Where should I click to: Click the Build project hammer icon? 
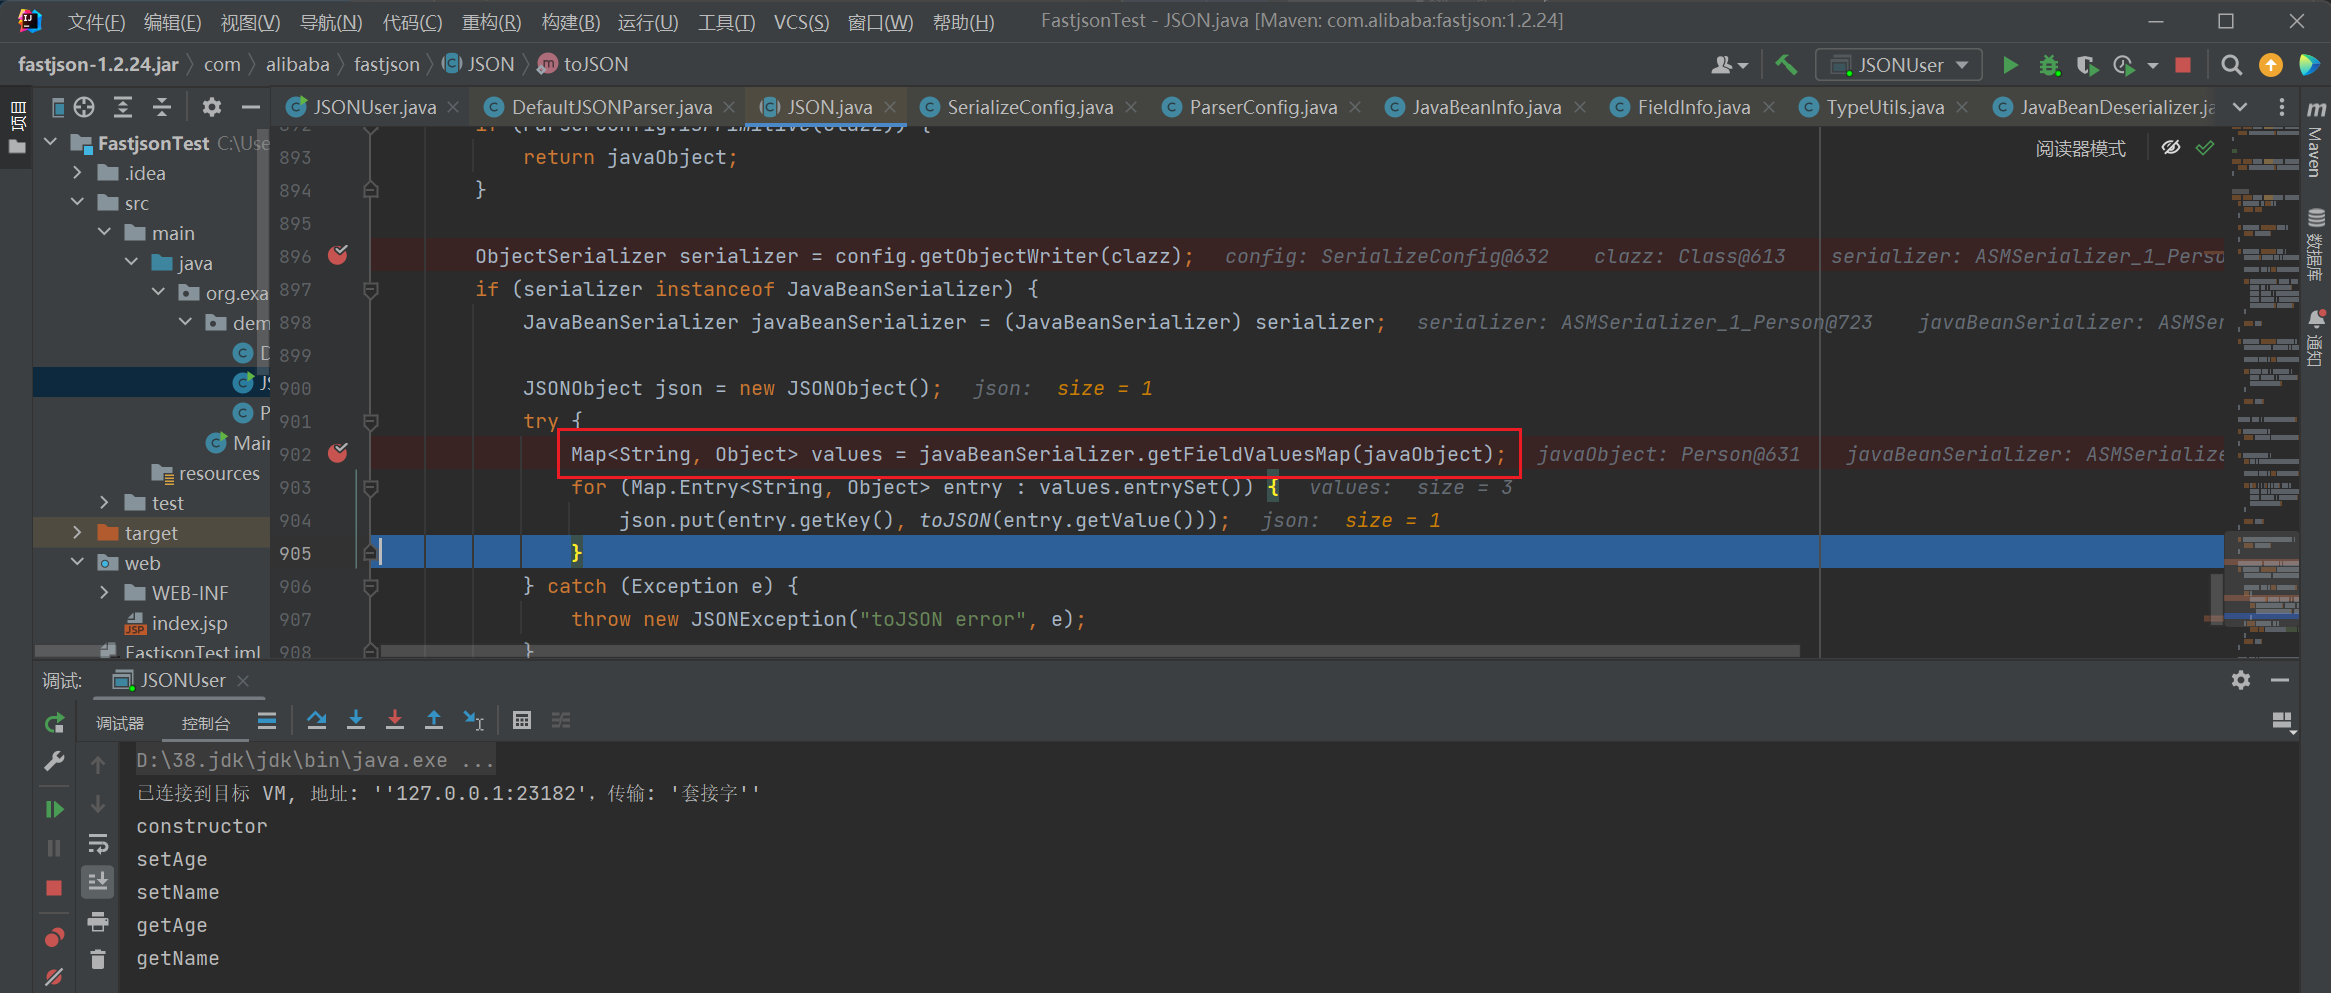click(x=1786, y=65)
